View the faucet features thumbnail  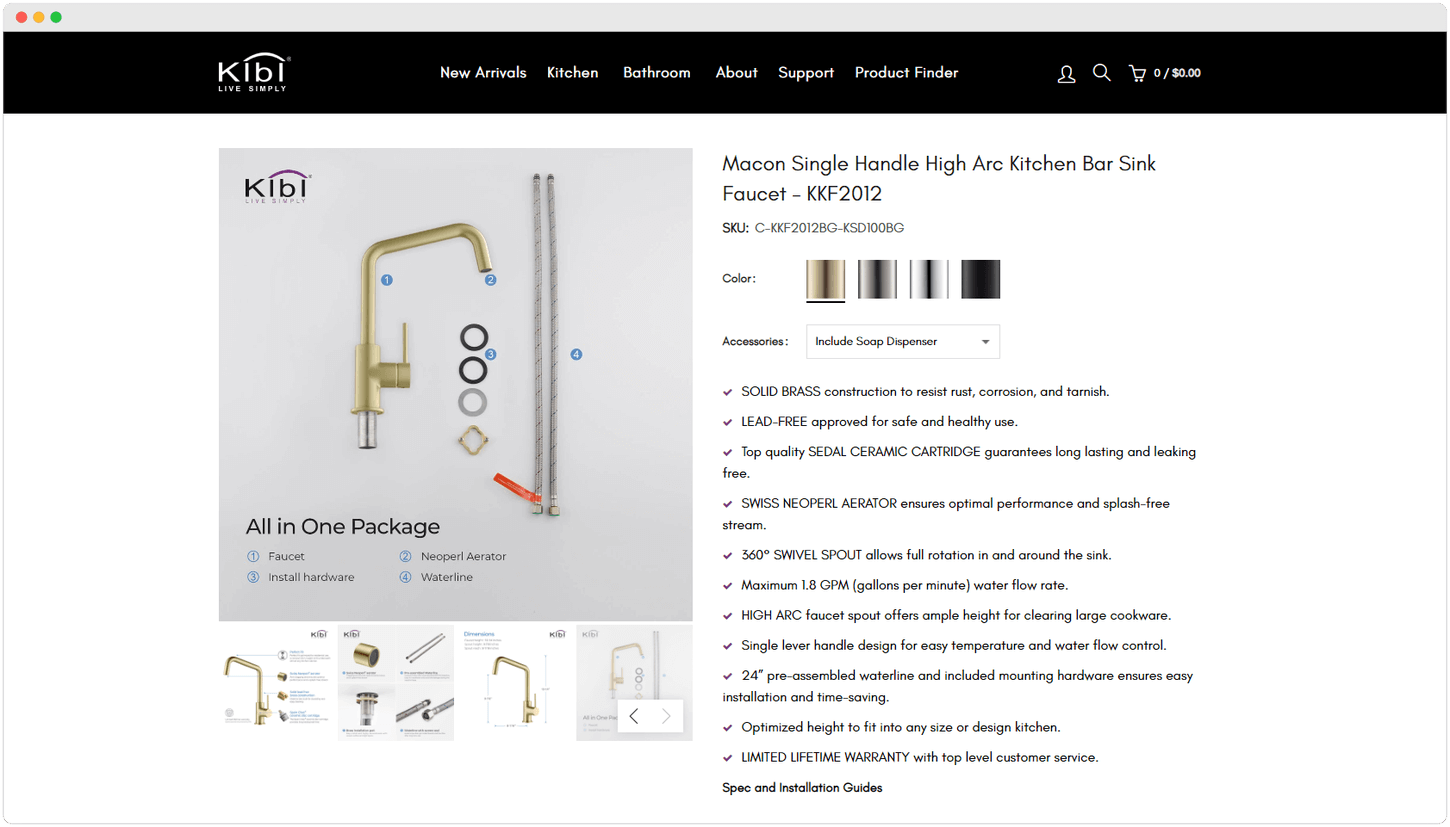point(277,683)
